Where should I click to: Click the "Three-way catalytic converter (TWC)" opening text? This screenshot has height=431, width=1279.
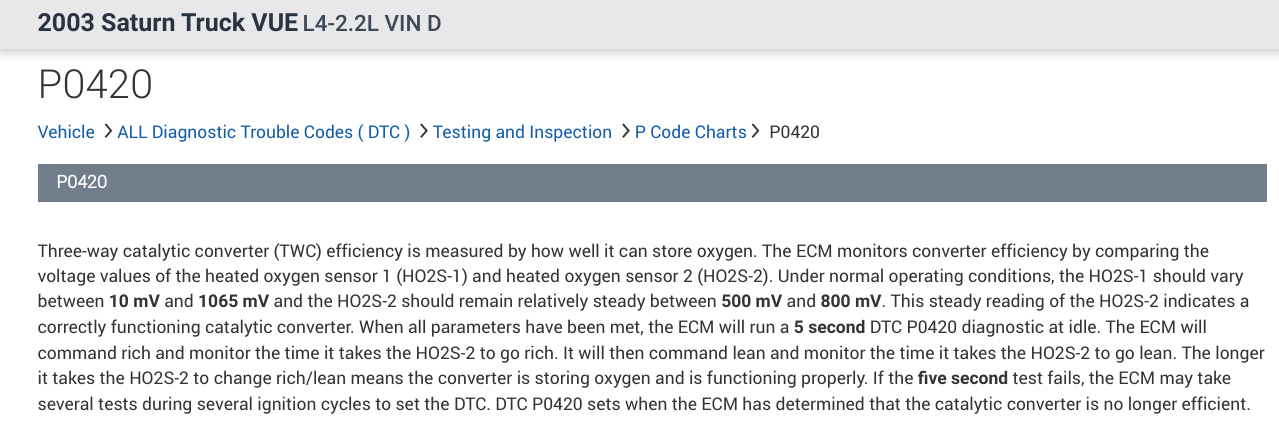(179, 251)
